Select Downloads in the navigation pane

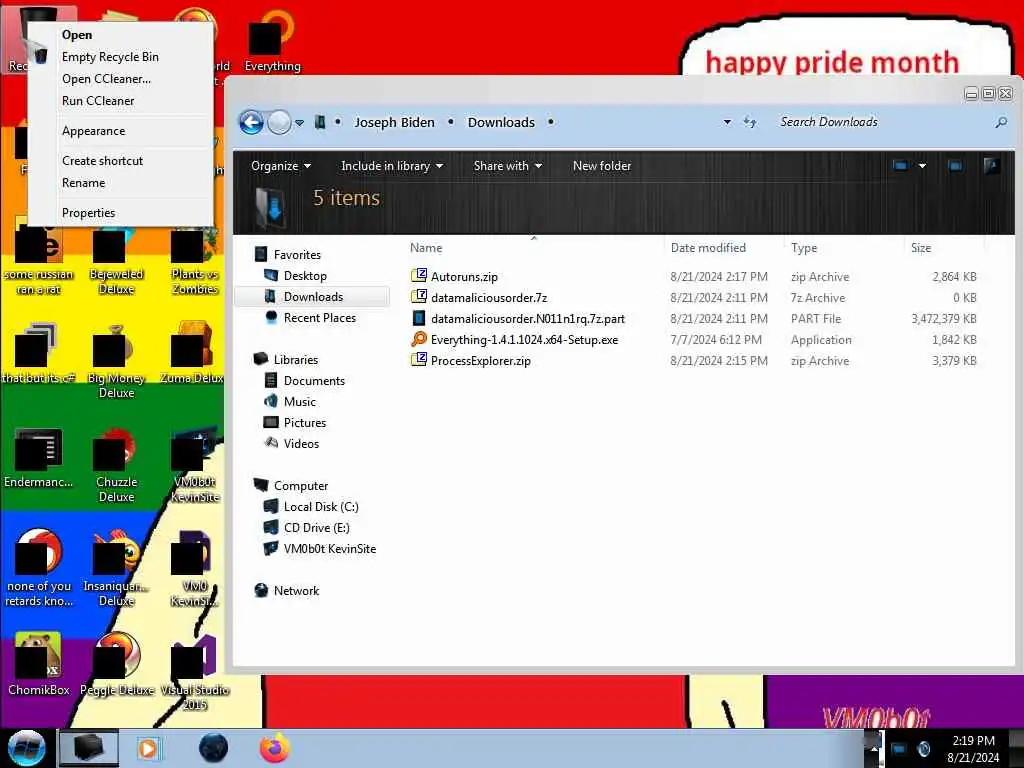click(x=313, y=296)
